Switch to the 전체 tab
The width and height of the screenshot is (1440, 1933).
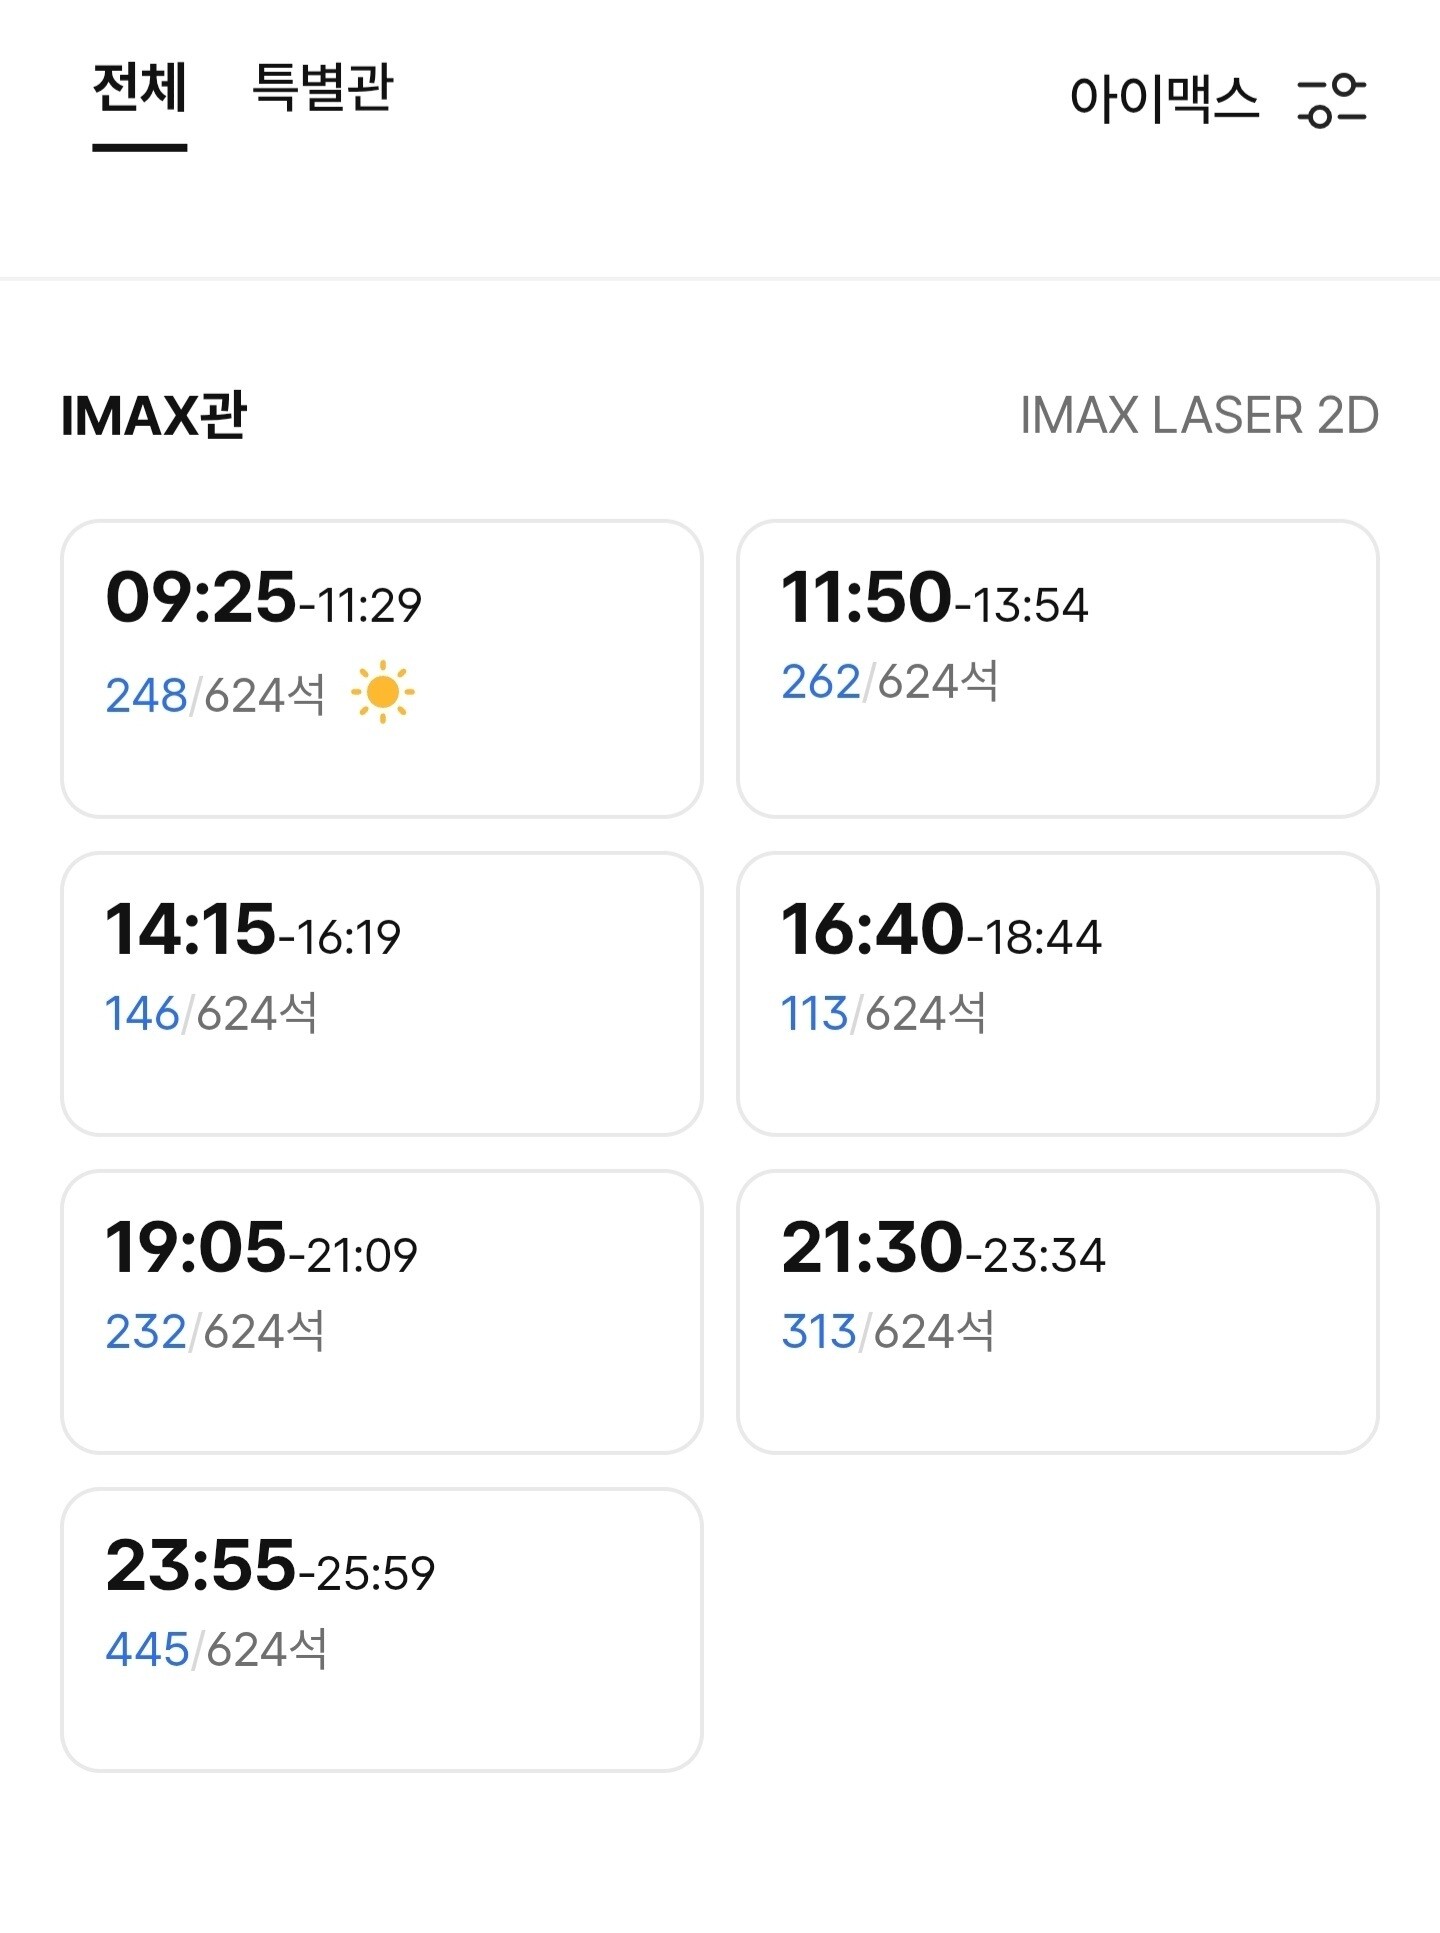point(140,89)
